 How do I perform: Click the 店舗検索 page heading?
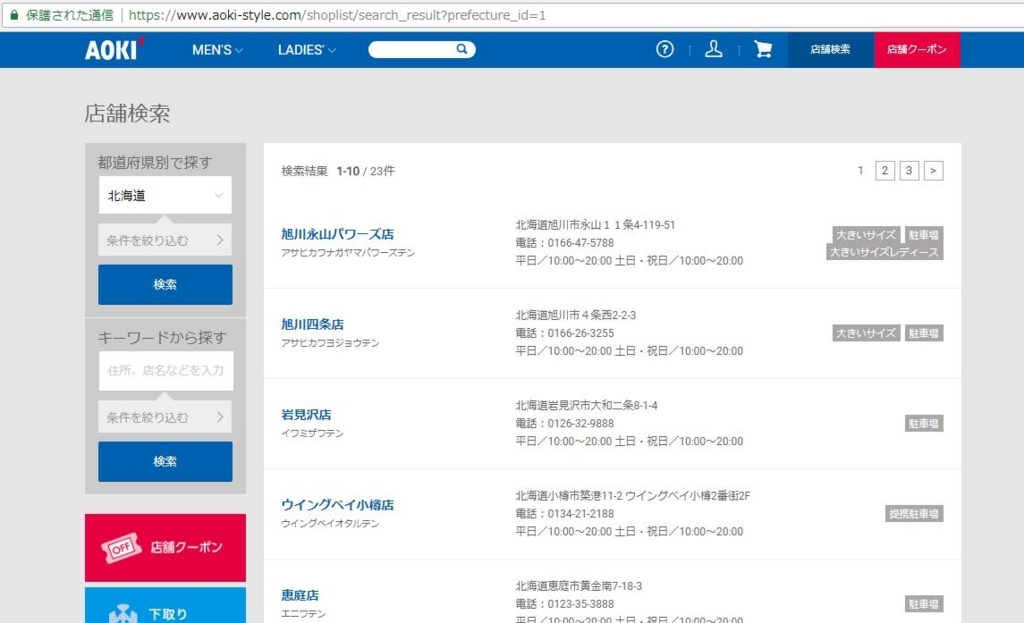(127, 113)
